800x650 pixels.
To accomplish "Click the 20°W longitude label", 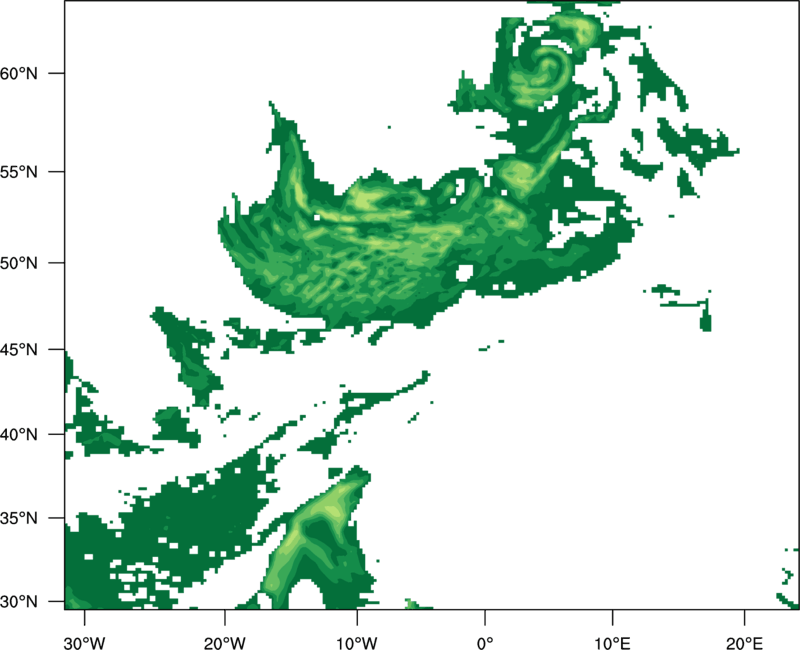I will click(225, 643).
